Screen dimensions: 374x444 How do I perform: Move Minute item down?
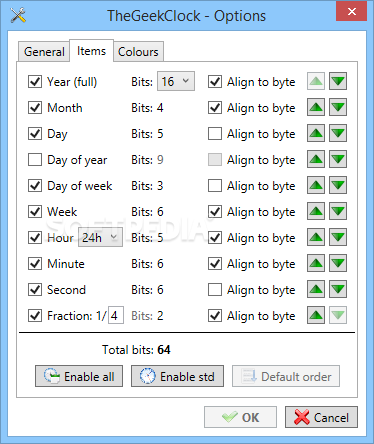pyautogui.click(x=338, y=263)
